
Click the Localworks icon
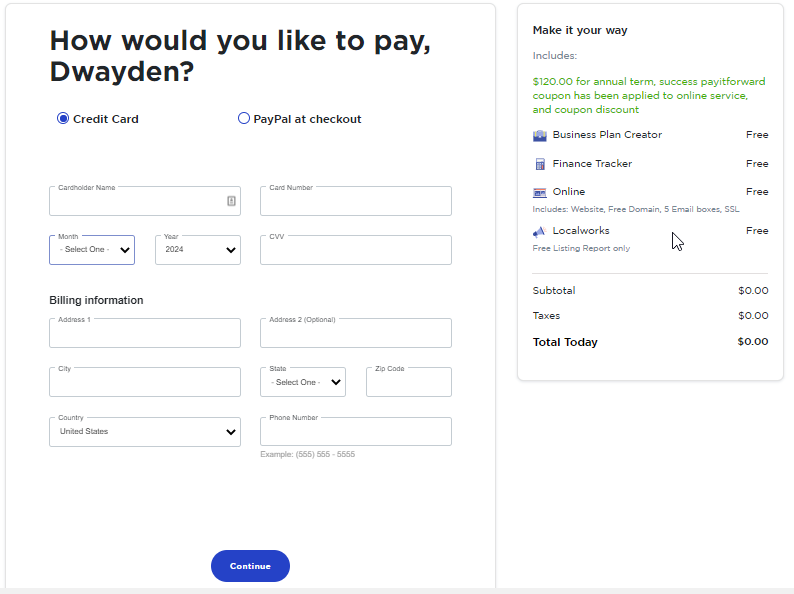point(540,231)
